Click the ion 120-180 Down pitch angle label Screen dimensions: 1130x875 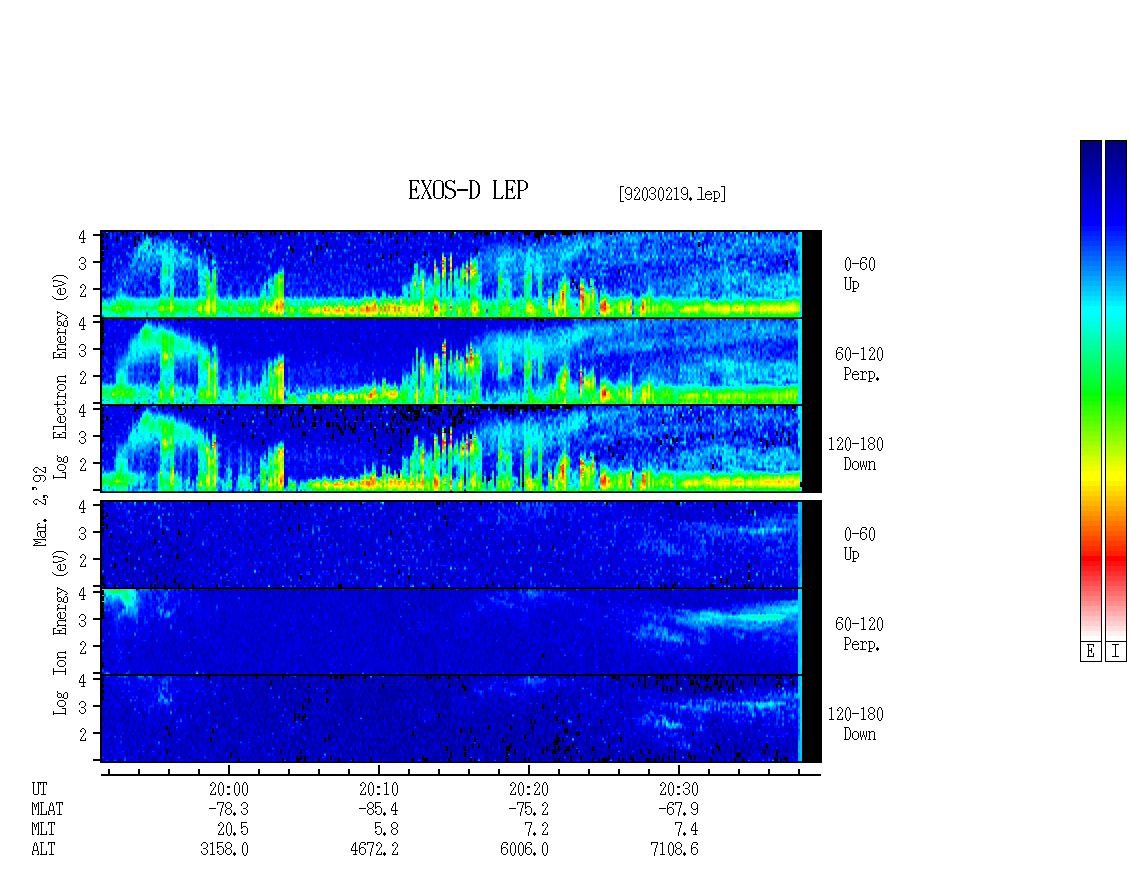[x=855, y=724]
